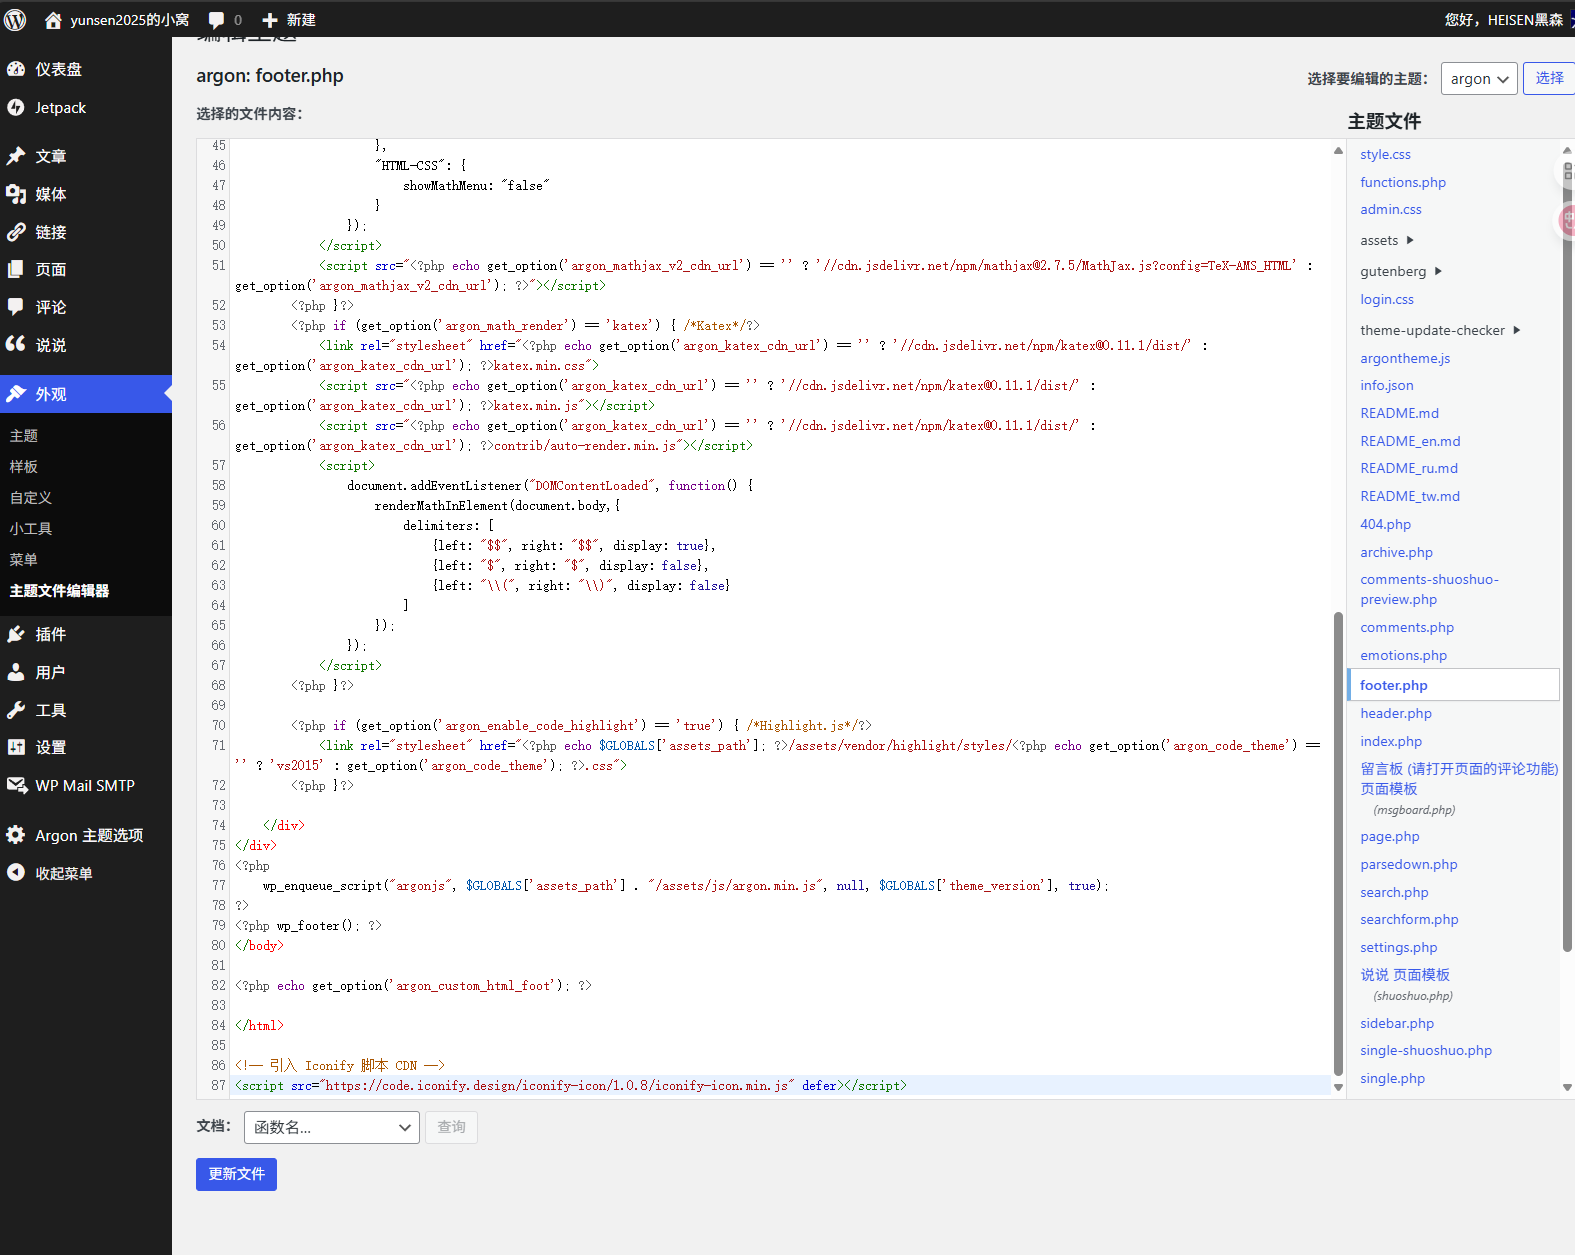Open WP Mail SMTP envelope icon
This screenshot has width=1575, height=1255.
[16, 785]
